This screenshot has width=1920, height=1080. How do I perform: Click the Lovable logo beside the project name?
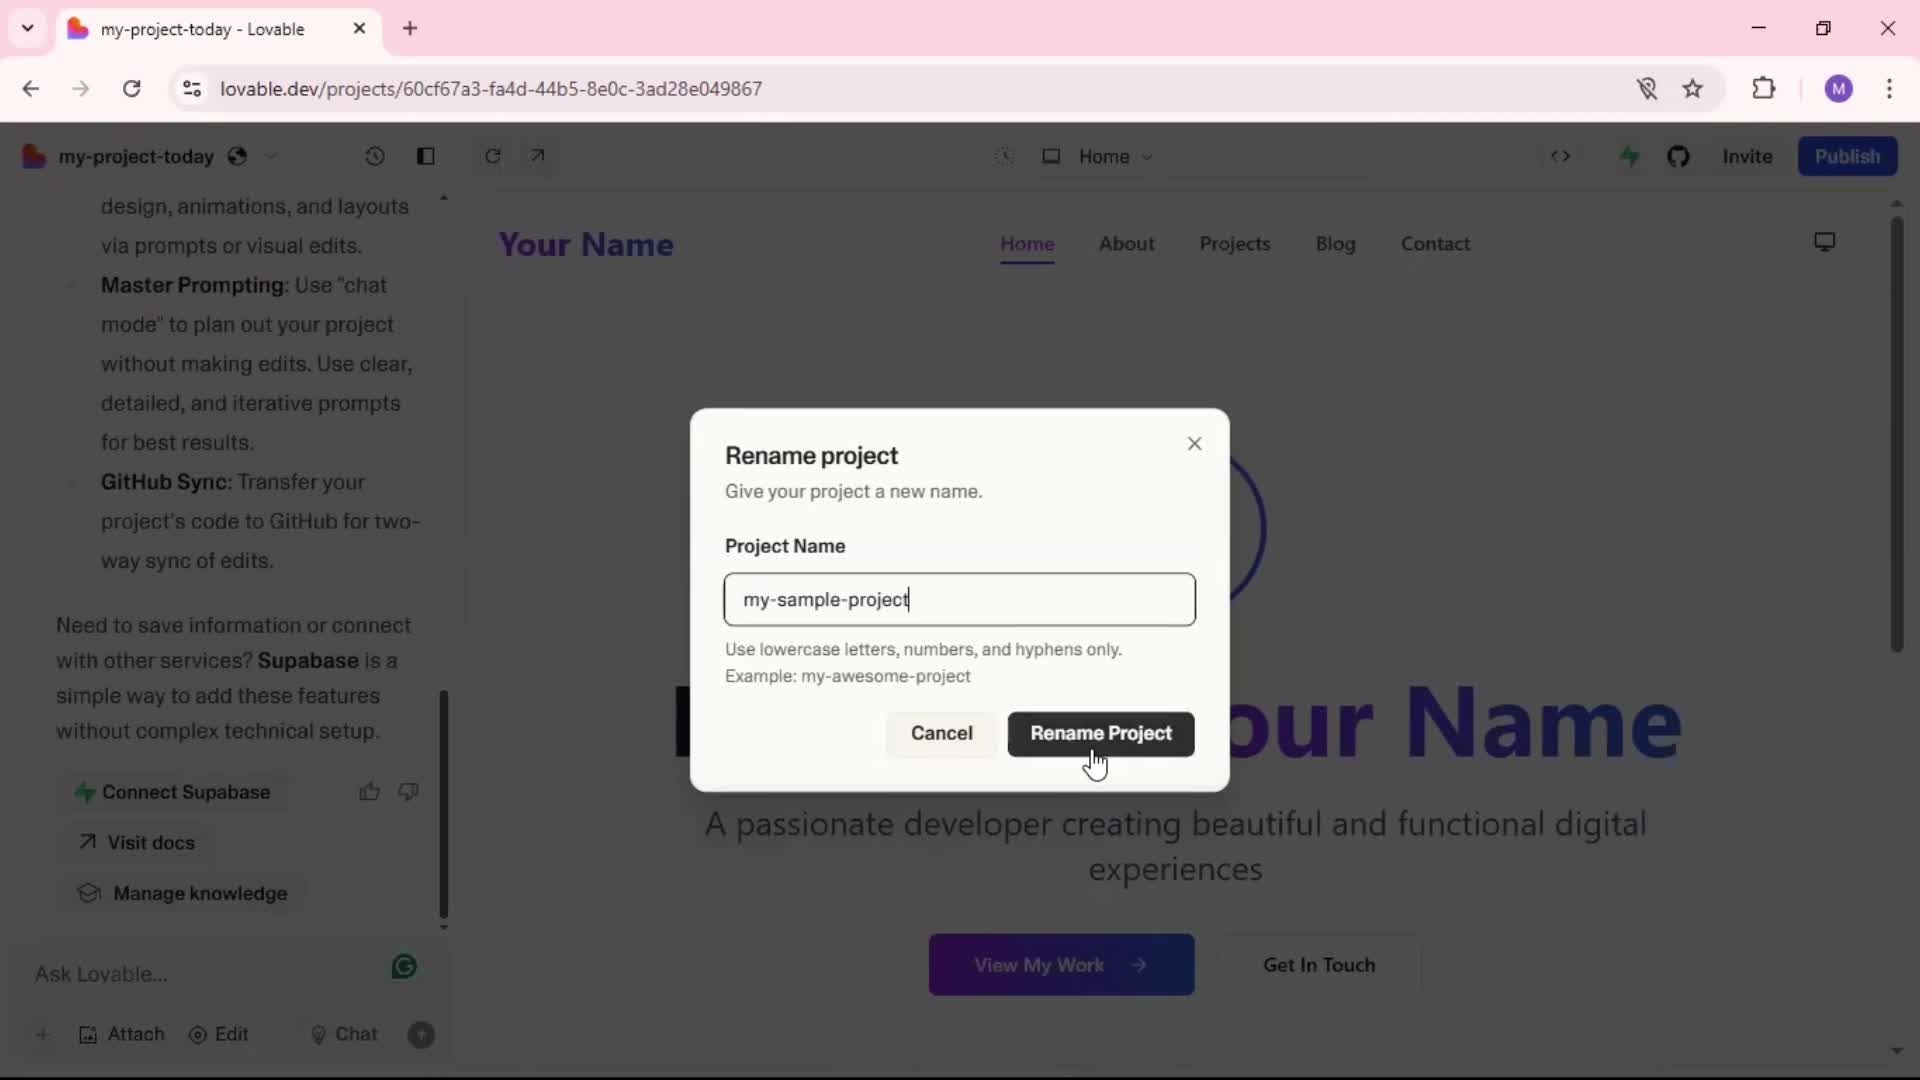tap(34, 157)
